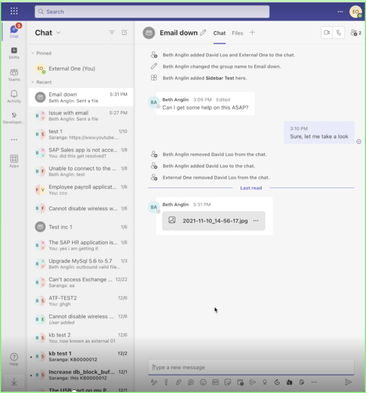
Task: Click the Type a new message field
Action: tap(251, 367)
